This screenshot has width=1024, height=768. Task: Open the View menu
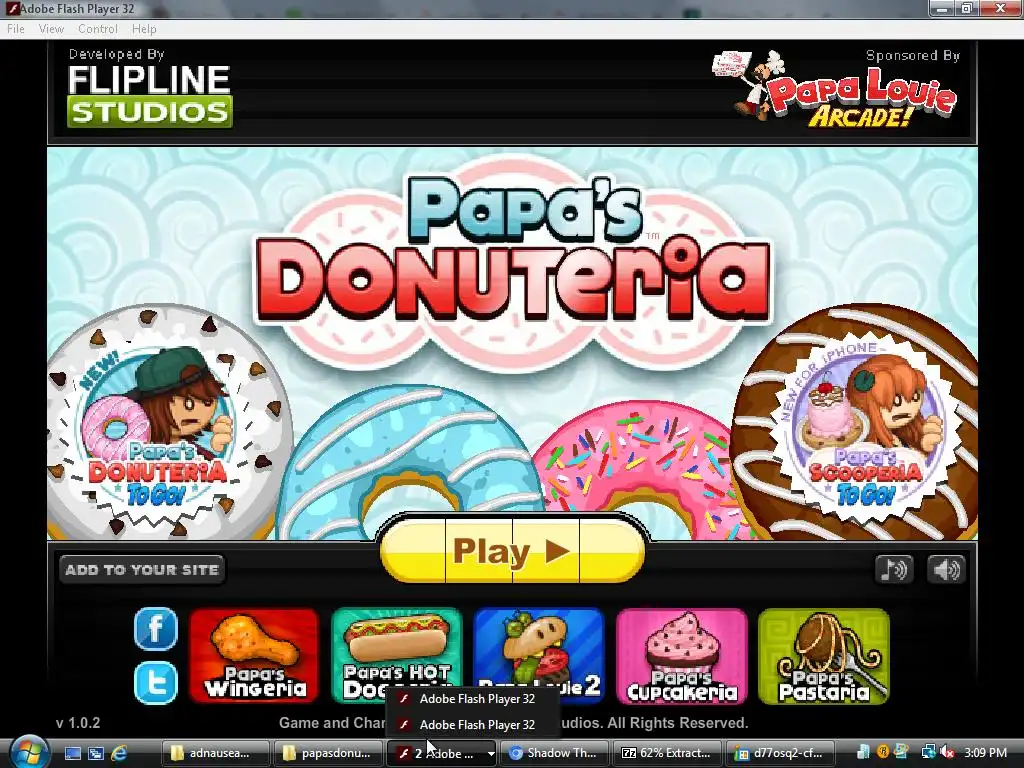tap(51, 29)
